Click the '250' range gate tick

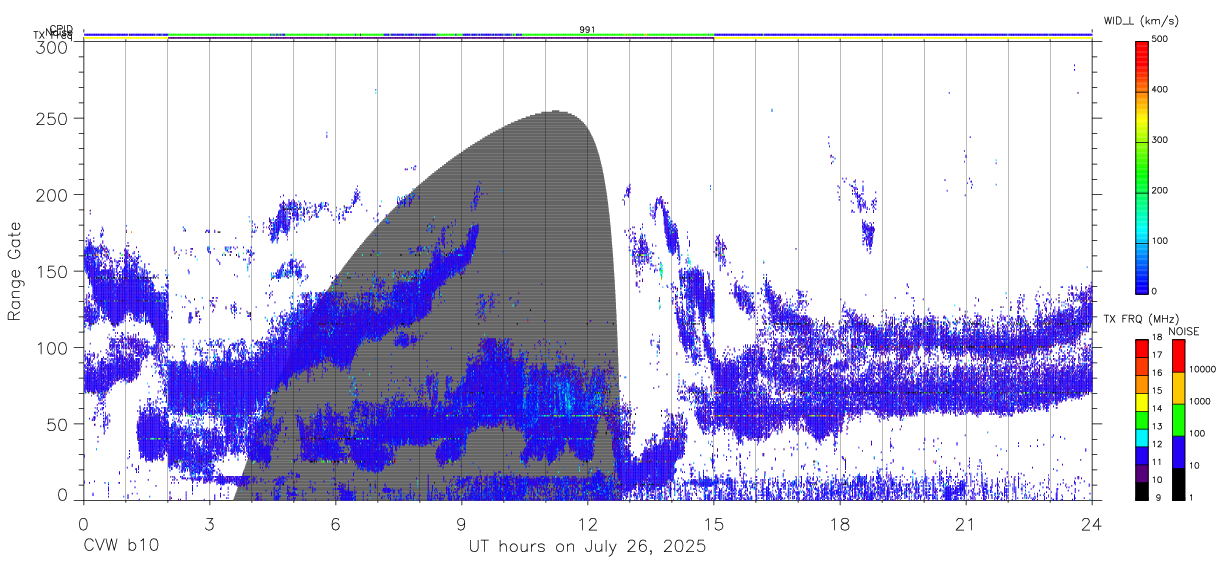coord(51,118)
